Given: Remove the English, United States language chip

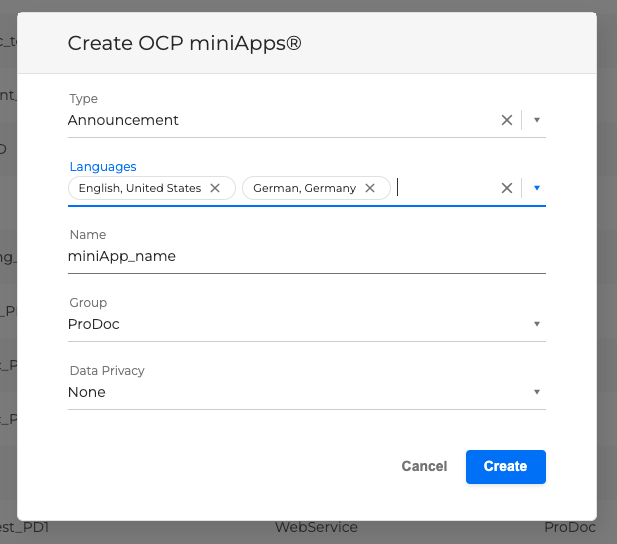Looking at the screenshot, I should 215,188.
